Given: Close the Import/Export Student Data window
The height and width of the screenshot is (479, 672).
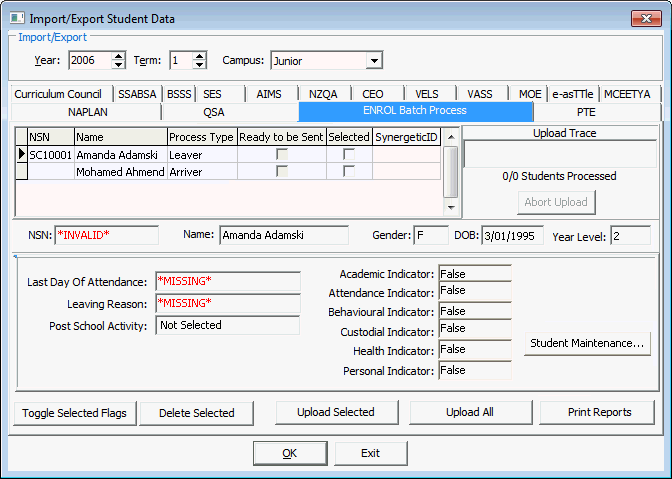Looking at the screenshot, I should (646, 18).
